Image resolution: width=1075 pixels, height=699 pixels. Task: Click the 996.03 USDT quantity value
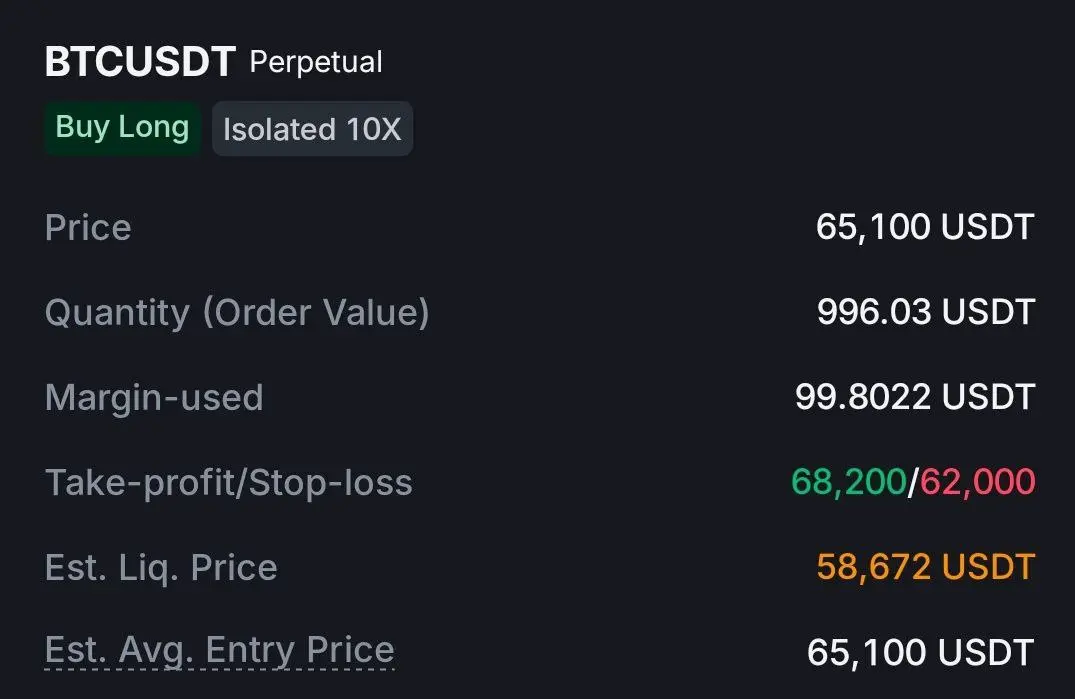tap(925, 312)
